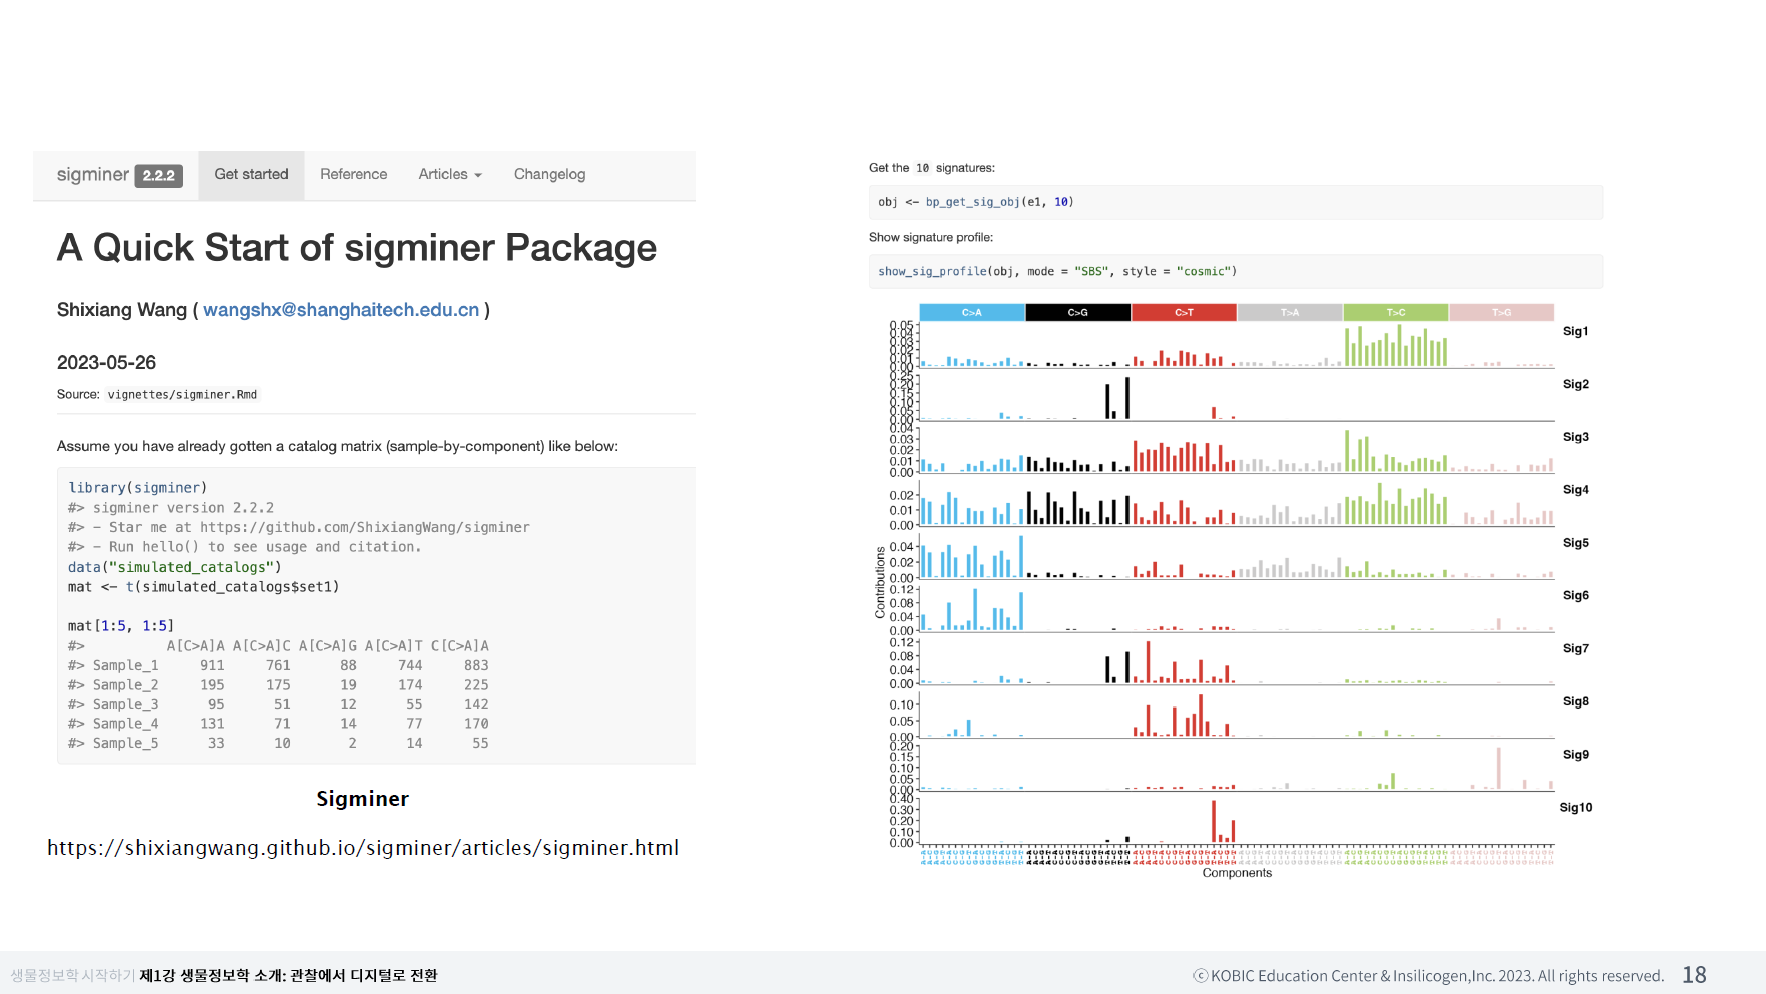Image resolution: width=1766 pixels, height=994 pixels.
Task: Click the library(sigminer) code line
Action: [138, 488]
